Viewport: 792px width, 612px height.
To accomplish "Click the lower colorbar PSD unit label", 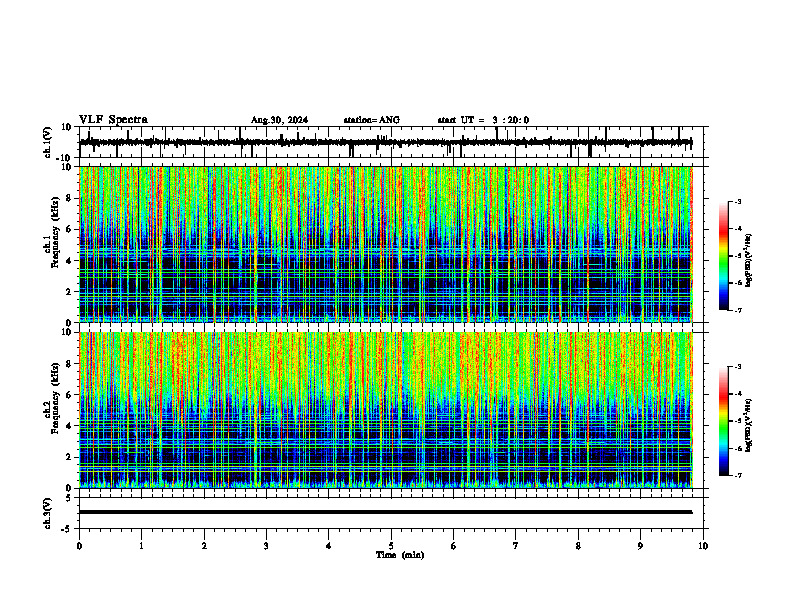I will click(749, 425).
